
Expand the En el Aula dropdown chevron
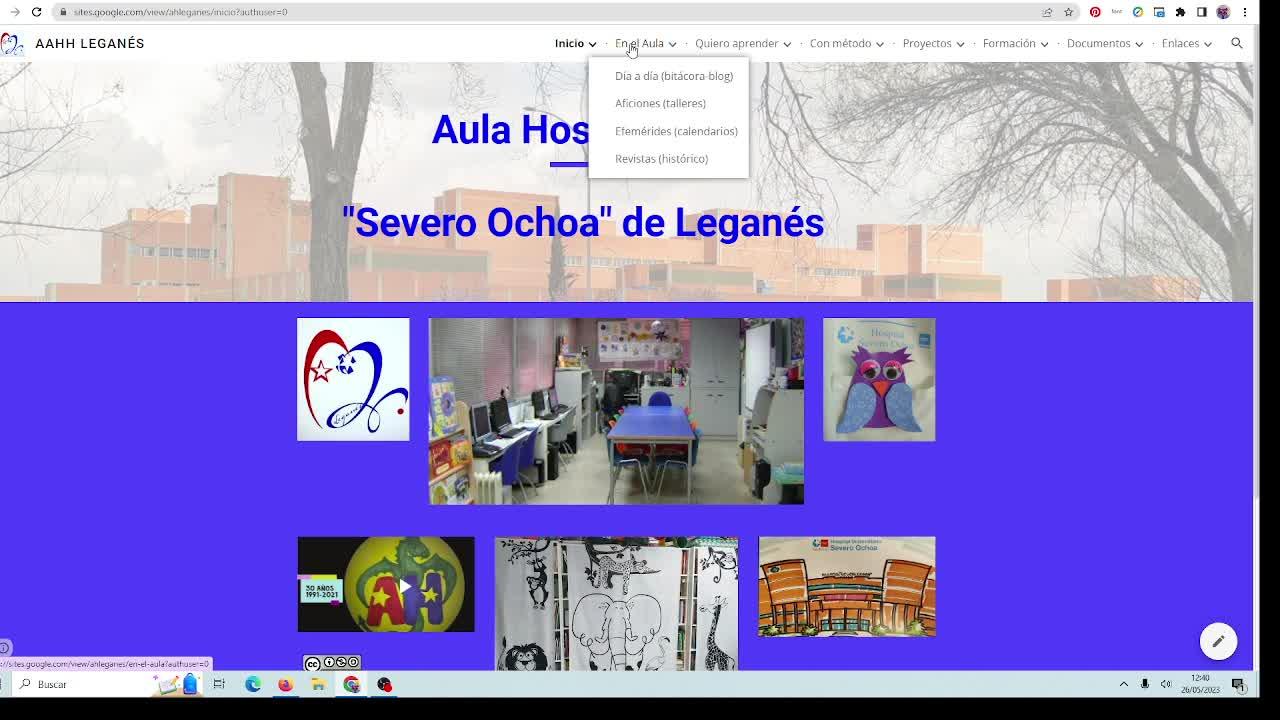[x=672, y=44]
